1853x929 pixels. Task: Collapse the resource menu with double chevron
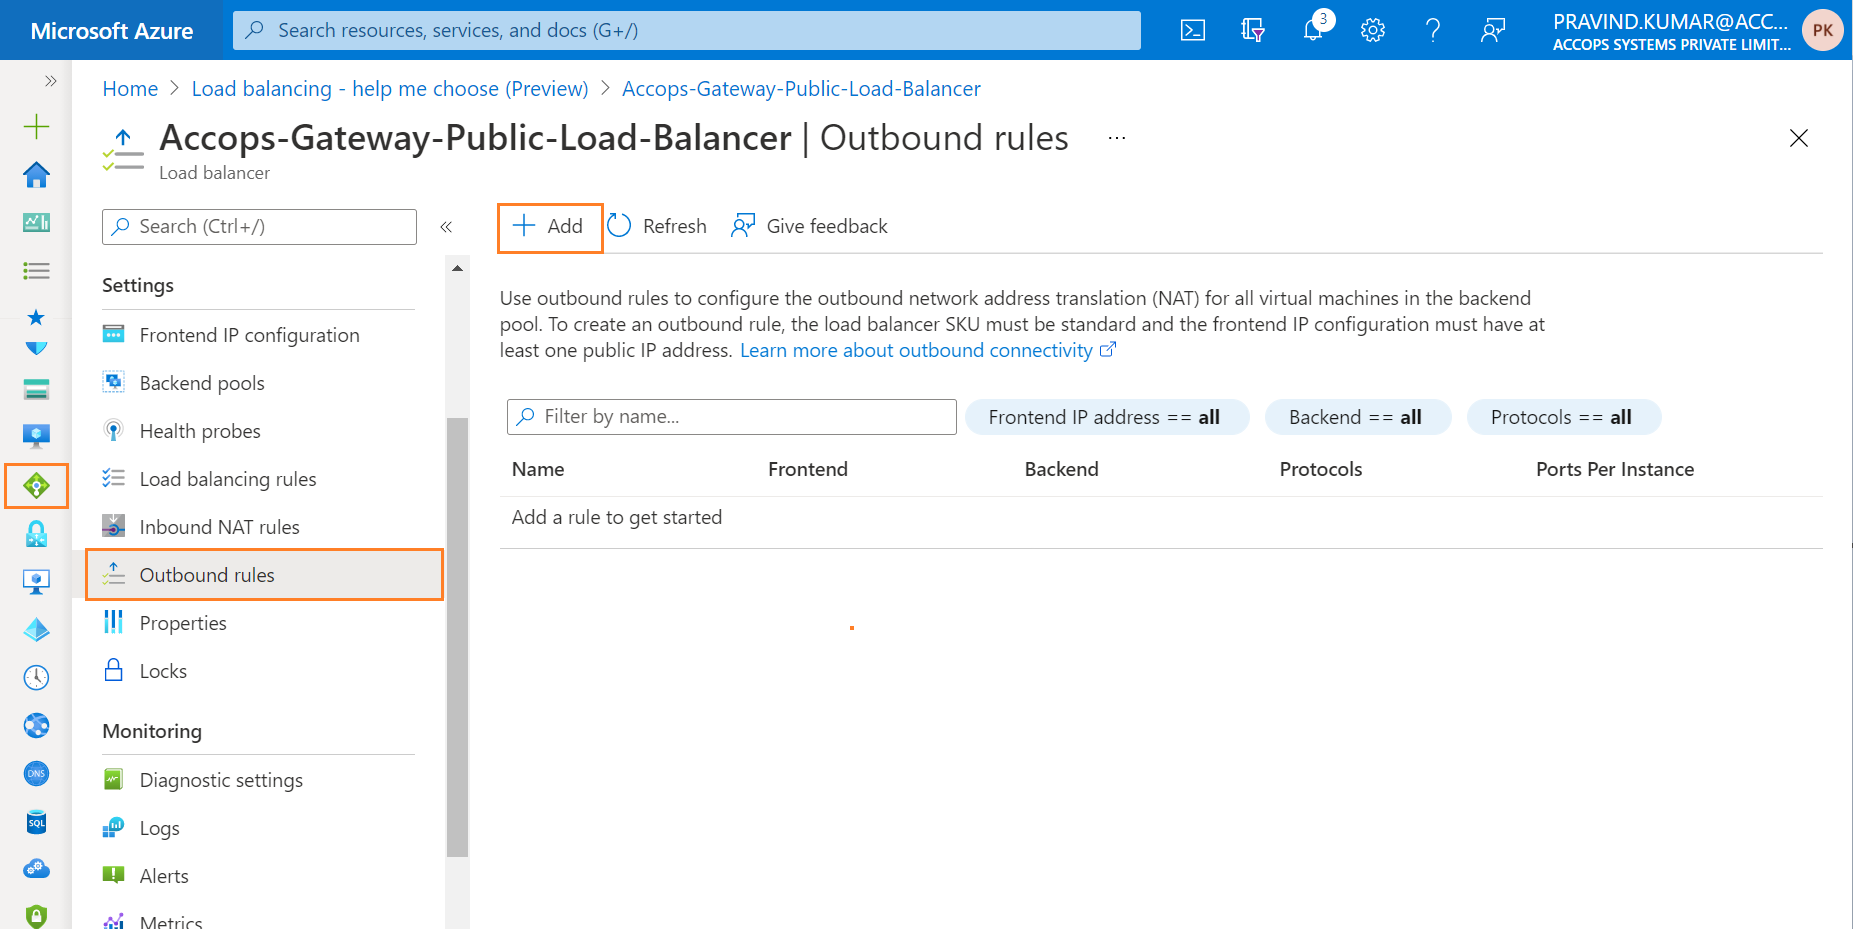[x=446, y=227]
